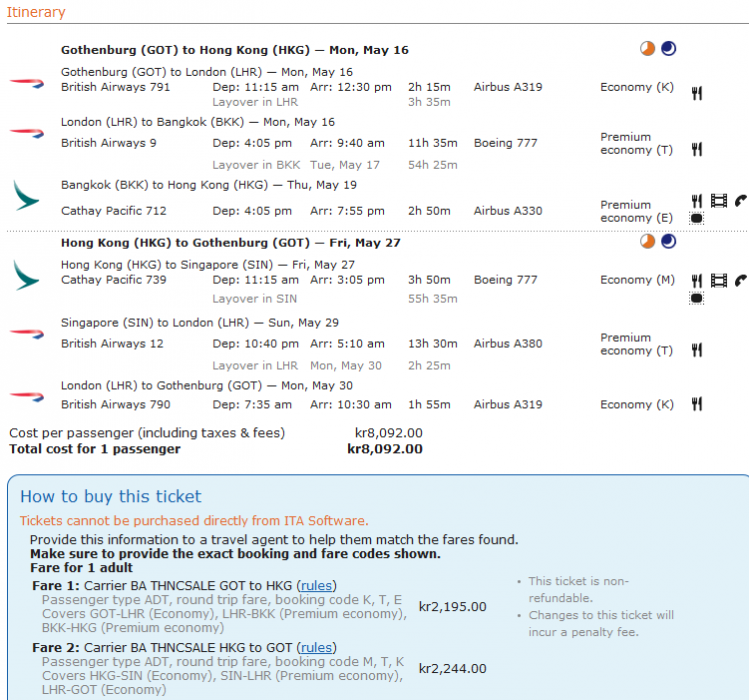Click the meal icon for British Airways 791
This screenshot has height=700, width=749.
(x=697, y=93)
